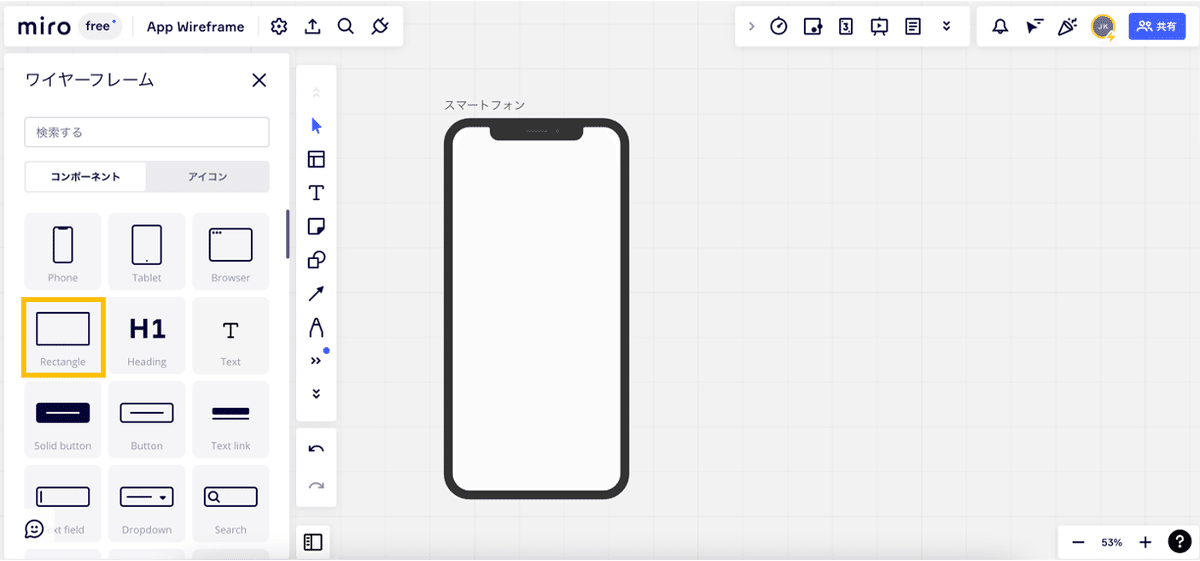Expand collaboration toolbar right chevron
1200x561 pixels.
tap(752, 27)
